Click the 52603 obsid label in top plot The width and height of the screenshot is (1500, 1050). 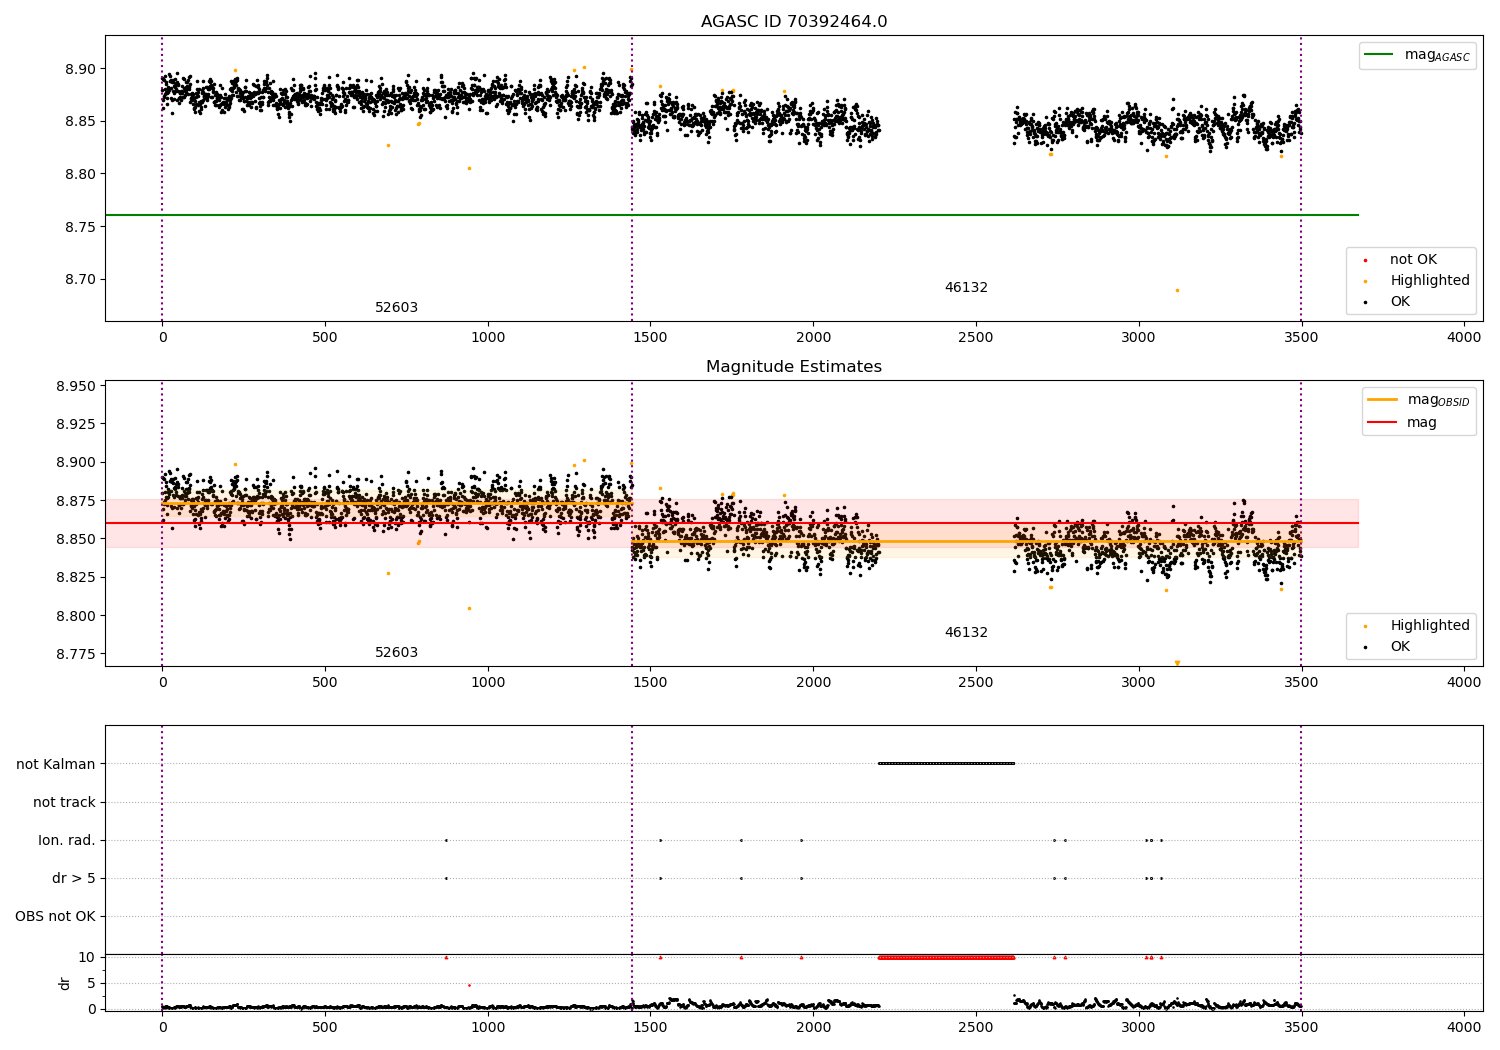[396, 308]
